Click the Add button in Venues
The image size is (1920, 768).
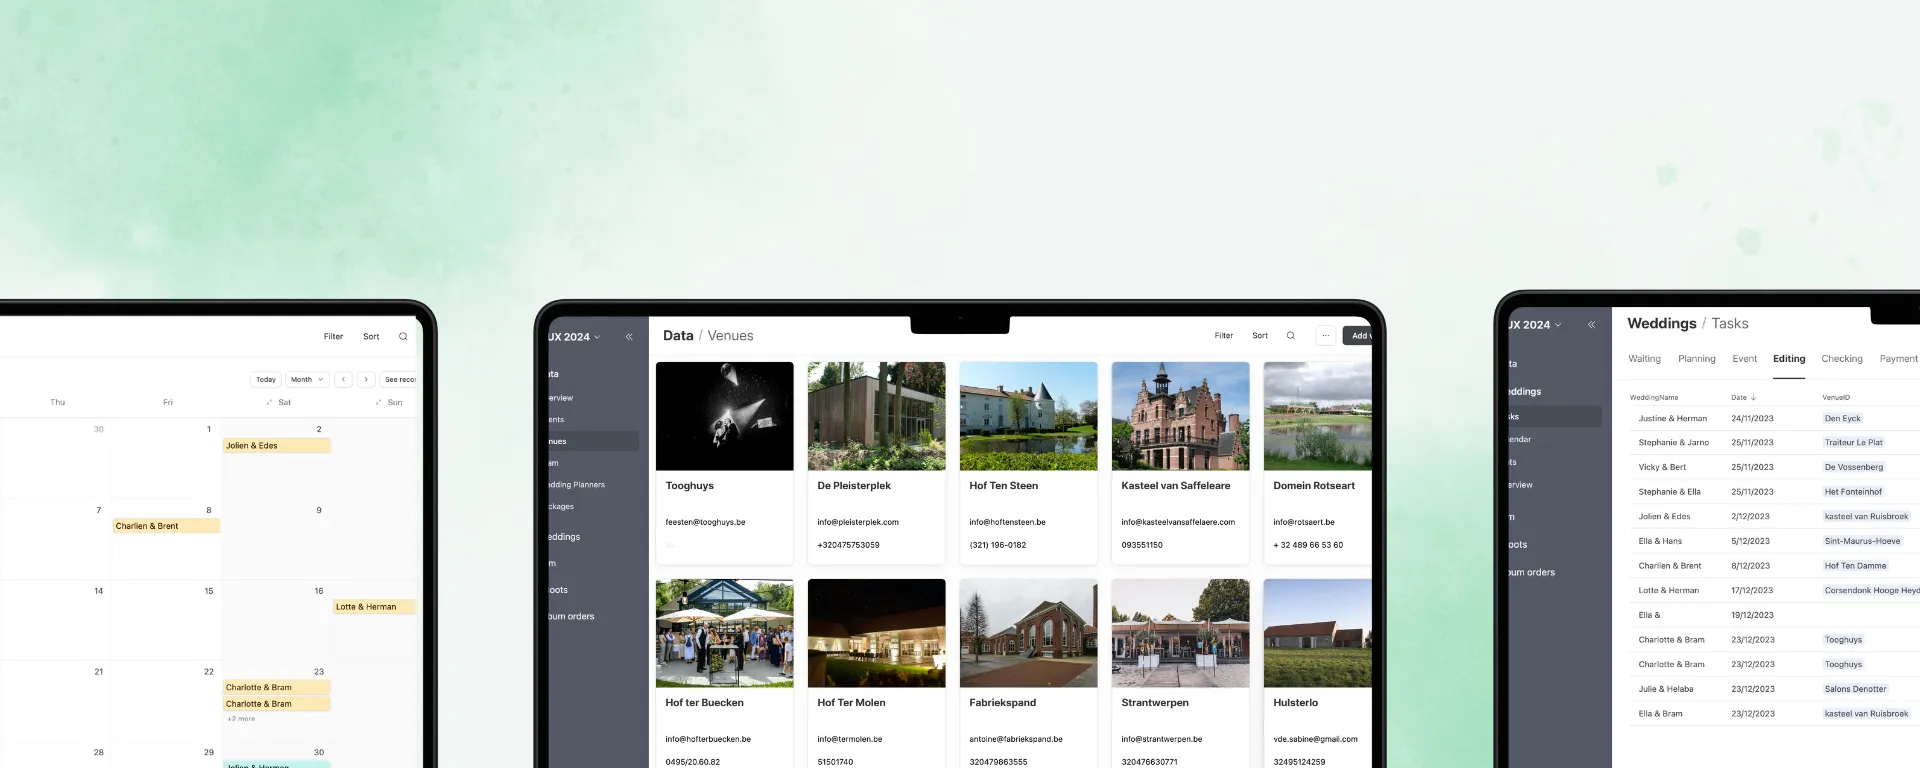[1358, 336]
